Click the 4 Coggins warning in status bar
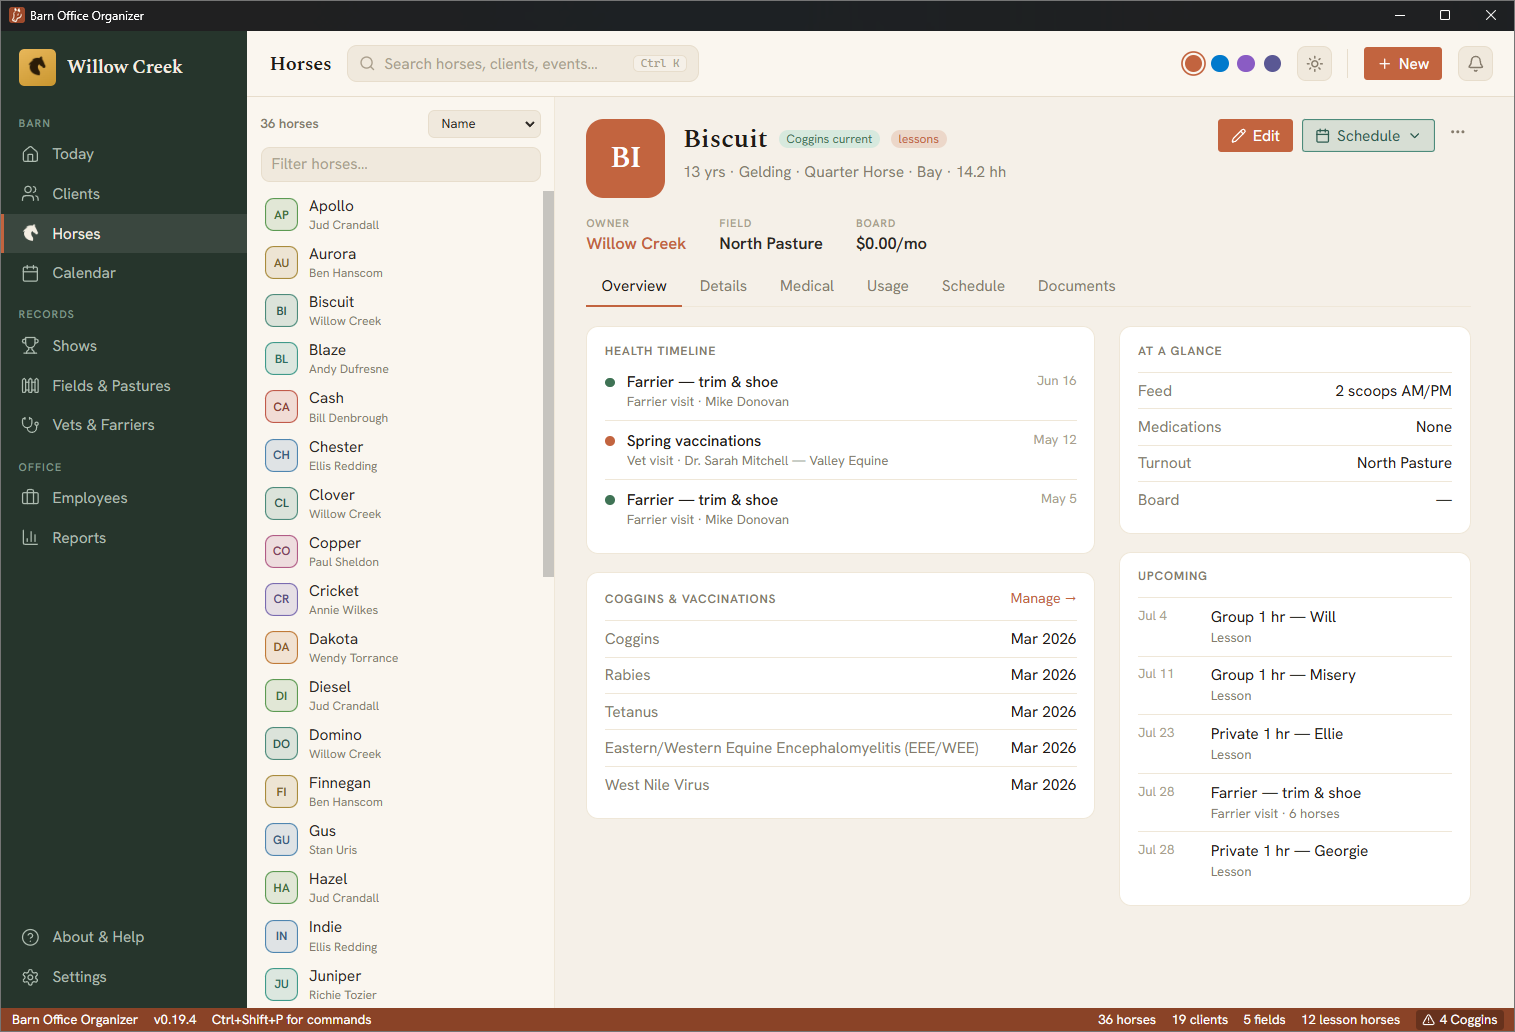 [1460, 1020]
